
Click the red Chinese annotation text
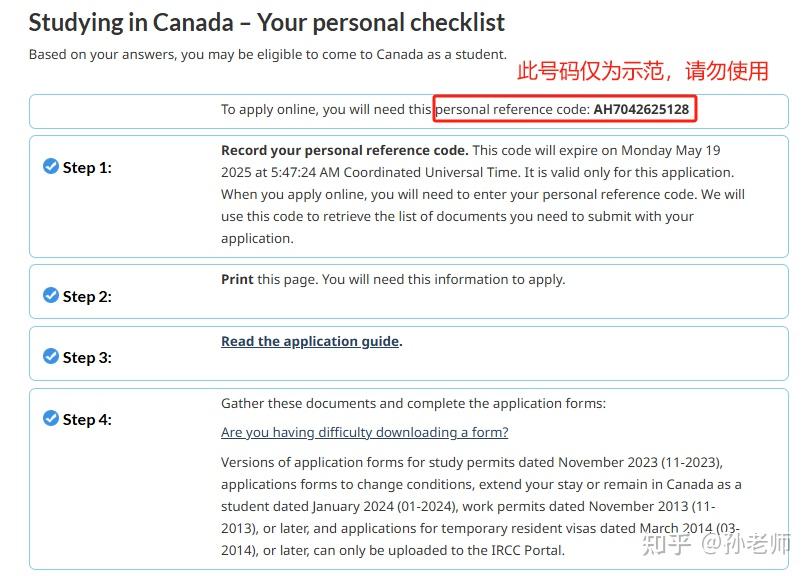pyautogui.click(x=642, y=71)
